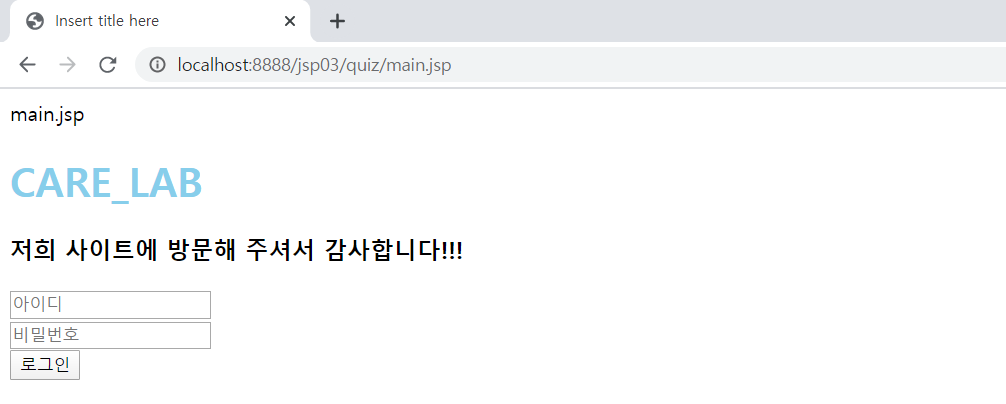Focus the localhost:8888 address bar

[x=570, y=65]
